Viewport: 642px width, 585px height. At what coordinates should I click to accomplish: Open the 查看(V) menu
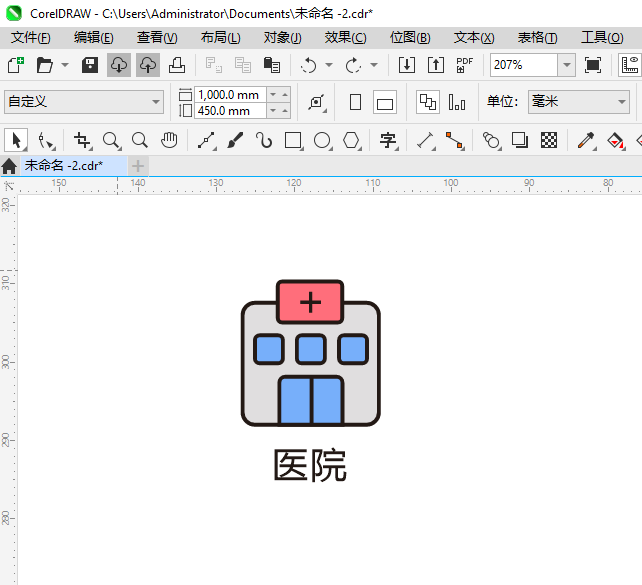click(x=157, y=38)
